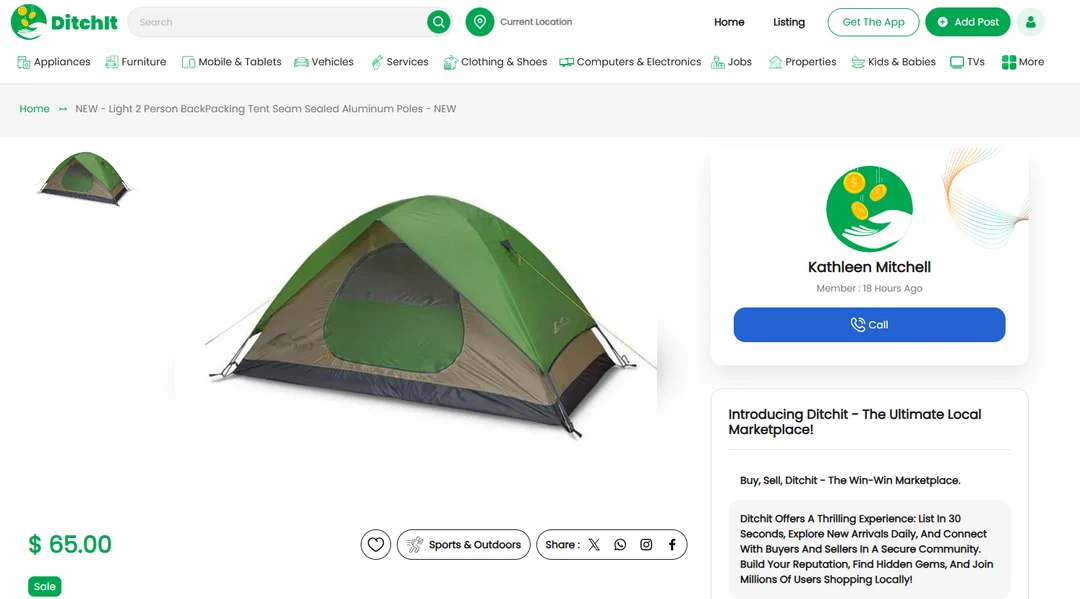Select the Jobs category

[732, 61]
